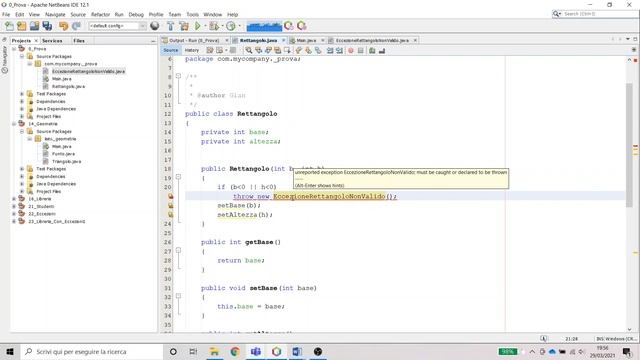Viewport: 640px width, 360px height.
Task: Open the File menu
Action: (x=6, y=14)
